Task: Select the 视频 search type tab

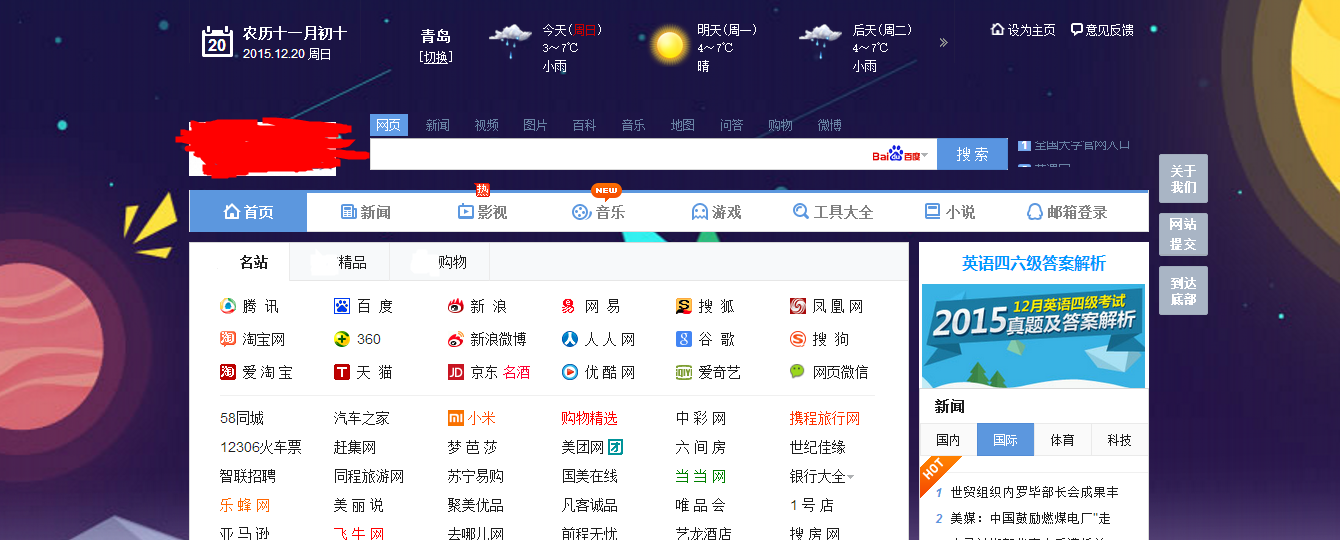Action: click(x=487, y=125)
